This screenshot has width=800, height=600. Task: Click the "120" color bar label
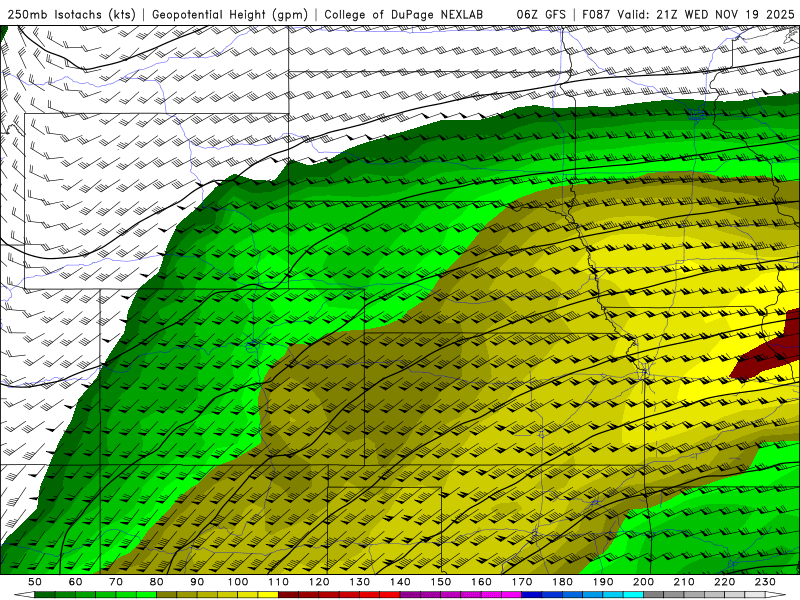click(319, 582)
